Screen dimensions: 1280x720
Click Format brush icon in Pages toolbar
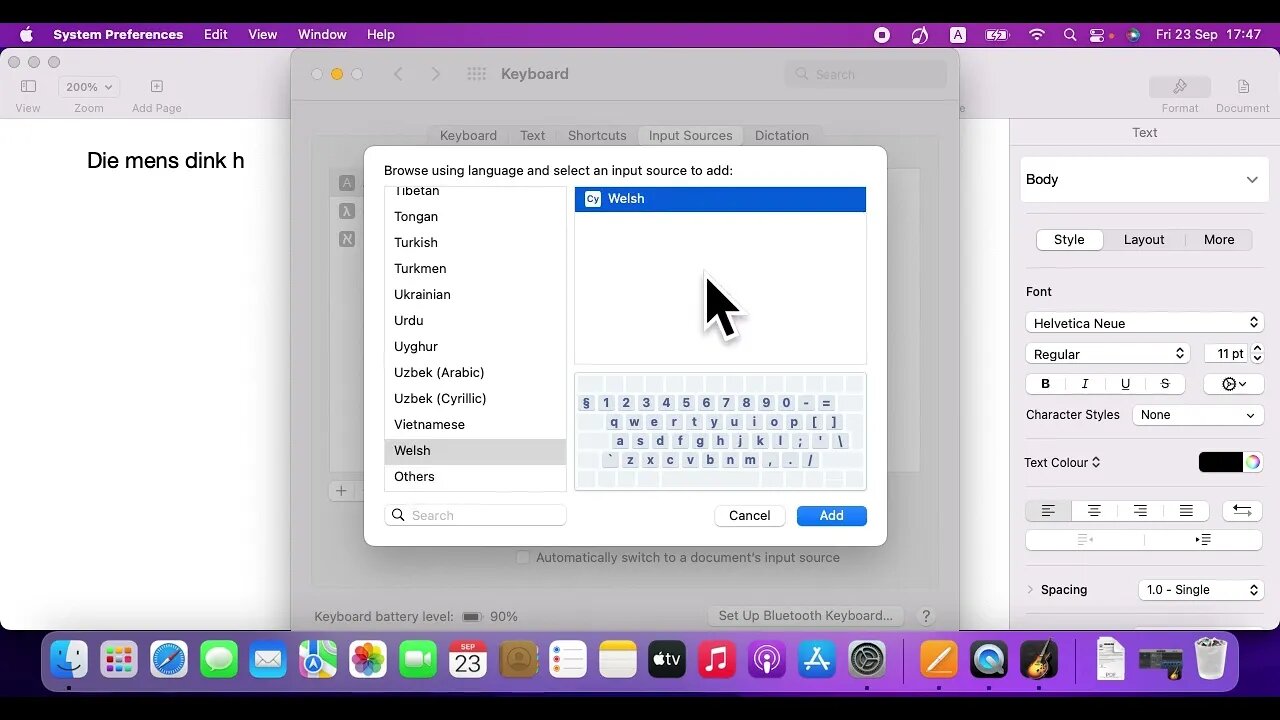tap(1180, 87)
